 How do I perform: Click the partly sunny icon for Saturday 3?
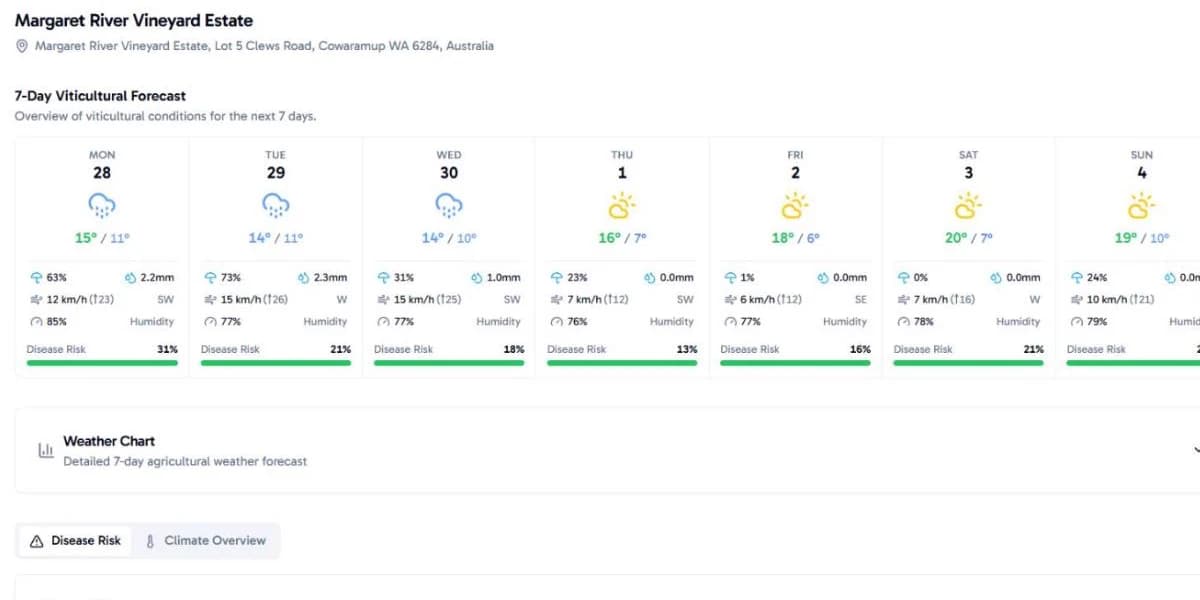coord(968,207)
